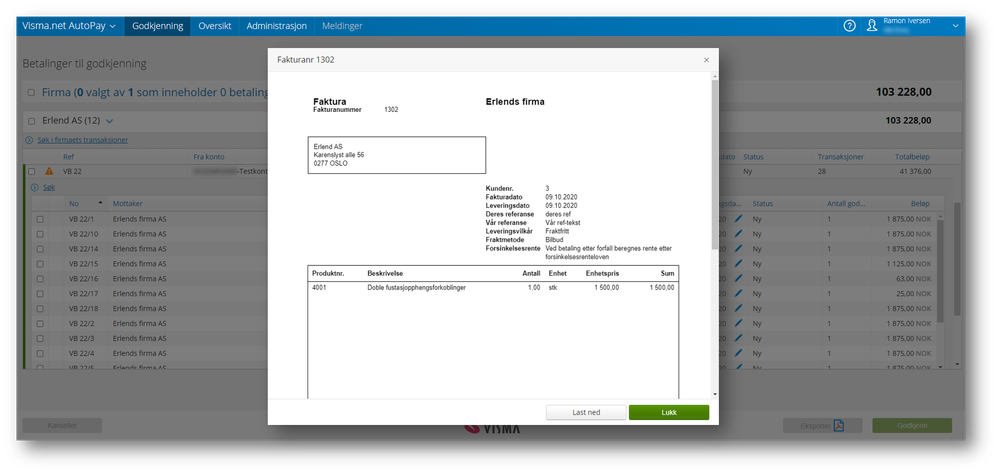Click the edit pencil icon in the VB 22/15 row
Screen dimensions: 999x474
tap(739, 264)
